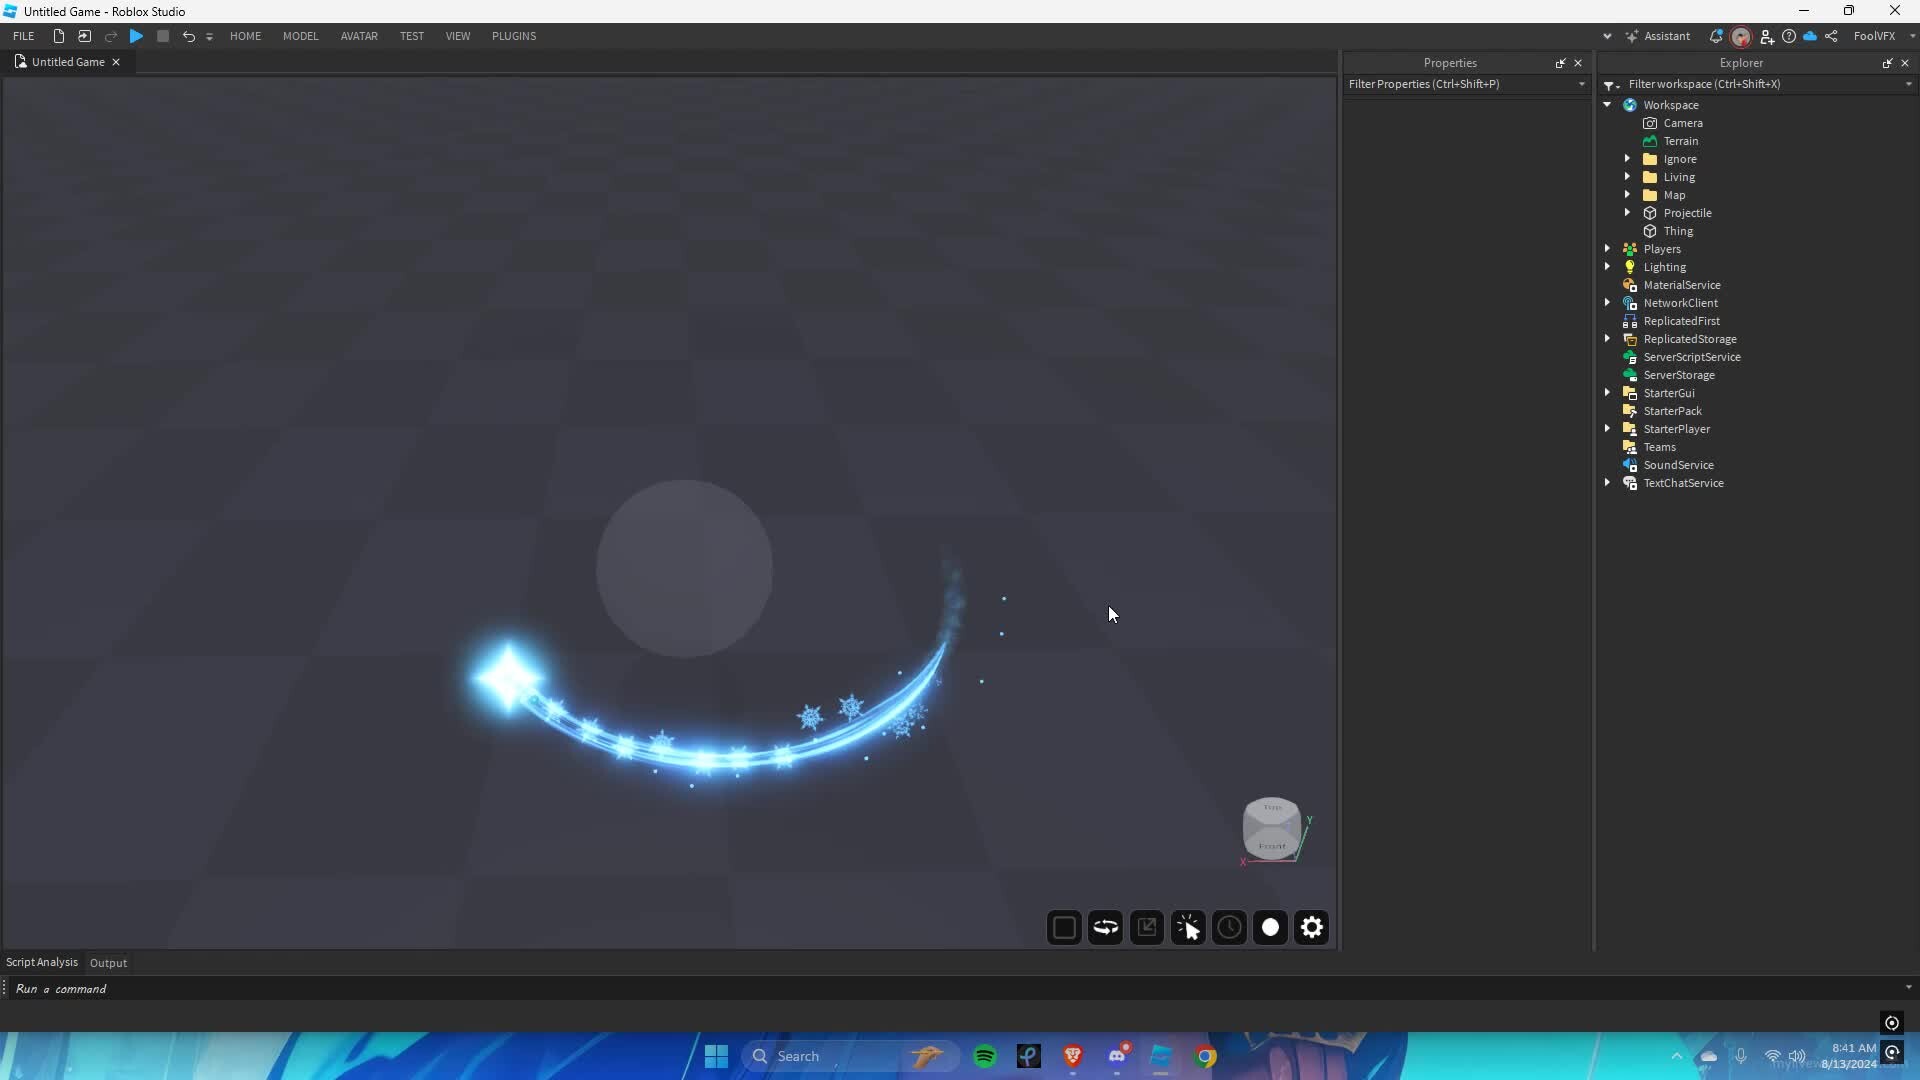
Task: Open the collaborators invite icon
Action: 1768,36
